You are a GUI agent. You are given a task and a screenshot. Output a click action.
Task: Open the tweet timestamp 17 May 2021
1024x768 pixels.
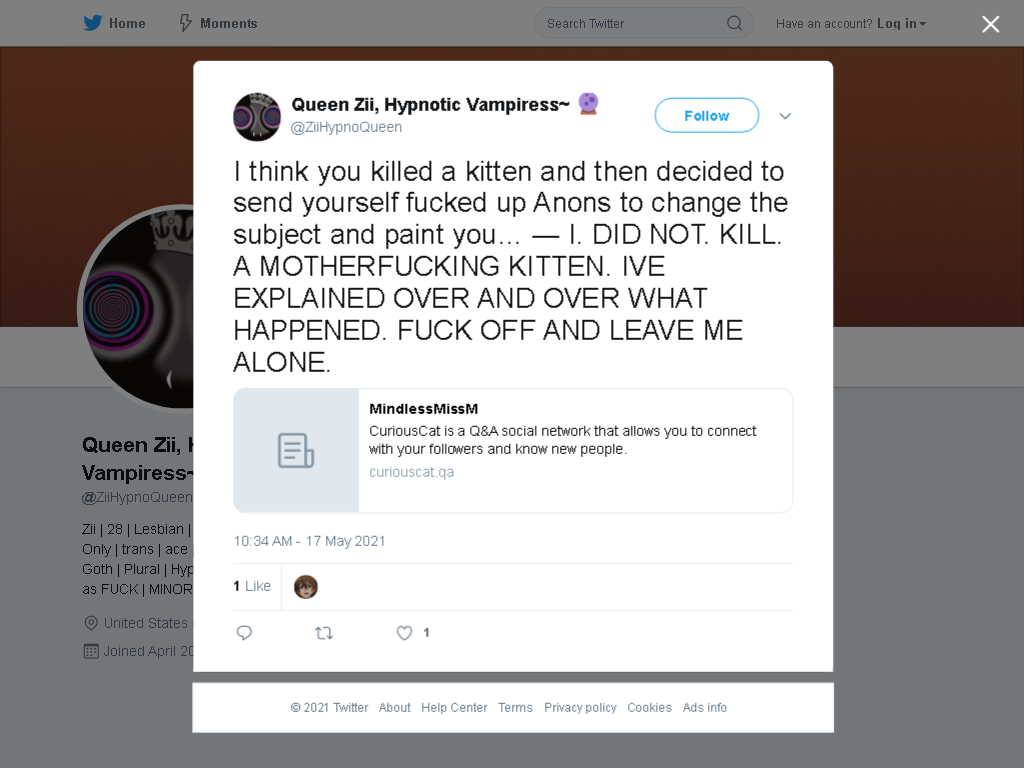[x=310, y=541]
